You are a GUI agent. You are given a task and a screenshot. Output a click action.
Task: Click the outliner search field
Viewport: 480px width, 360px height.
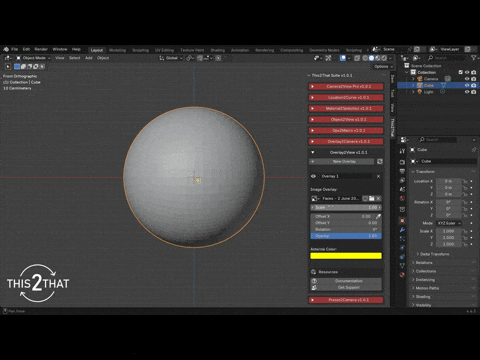[446, 58]
